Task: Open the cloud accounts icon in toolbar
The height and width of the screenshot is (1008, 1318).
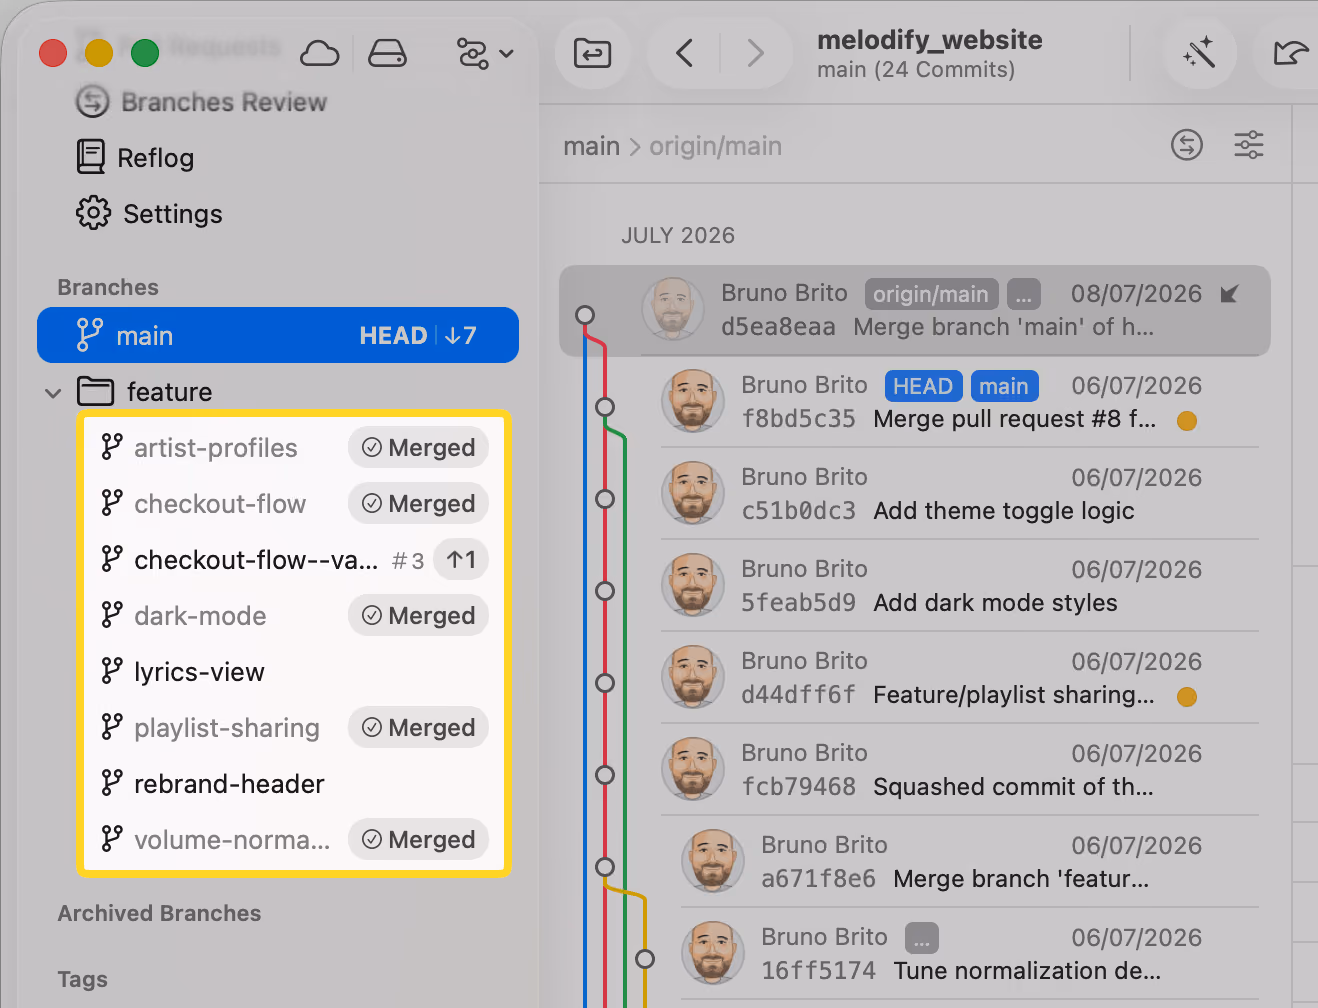Action: tap(319, 53)
